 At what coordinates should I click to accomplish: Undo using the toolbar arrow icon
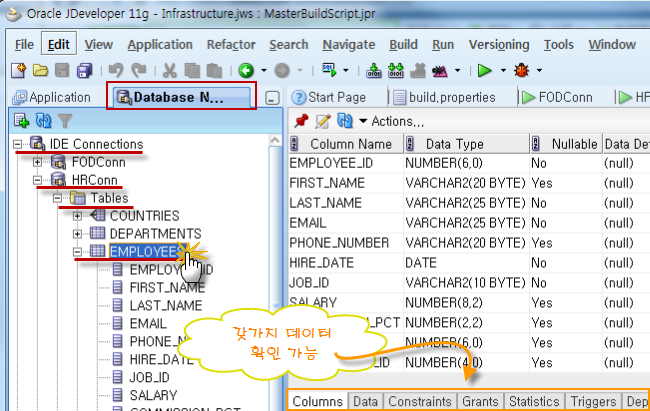coord(116,71)
